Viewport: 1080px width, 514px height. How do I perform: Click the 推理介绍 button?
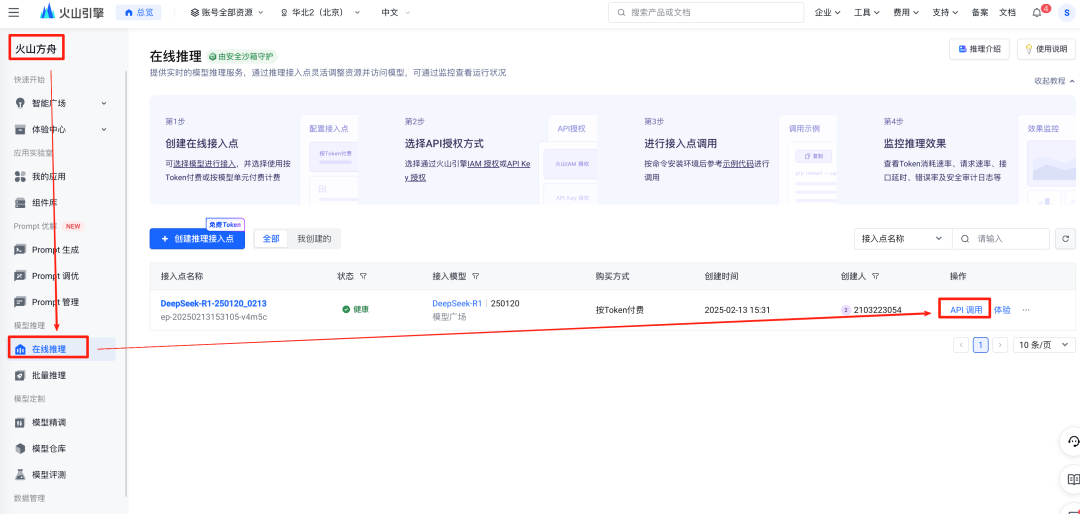coord(979,49)
